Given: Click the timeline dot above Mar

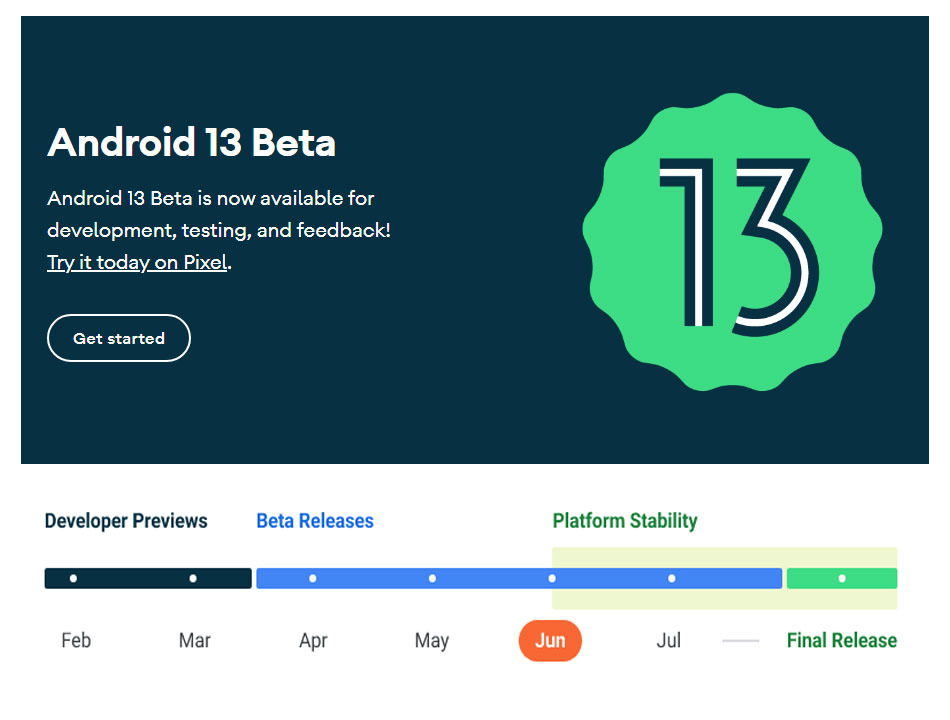Looking at the screenshot, I should click(x=193, y=579).
